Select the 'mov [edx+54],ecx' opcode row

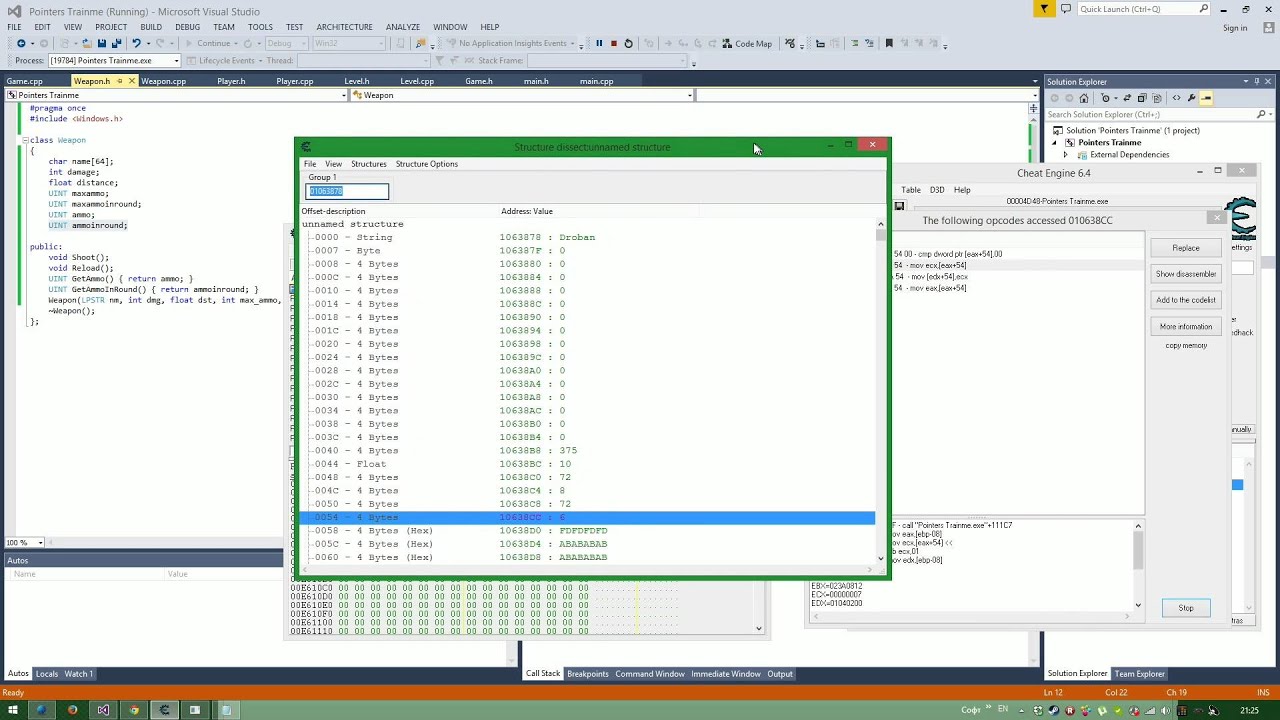coord(1017,276)
